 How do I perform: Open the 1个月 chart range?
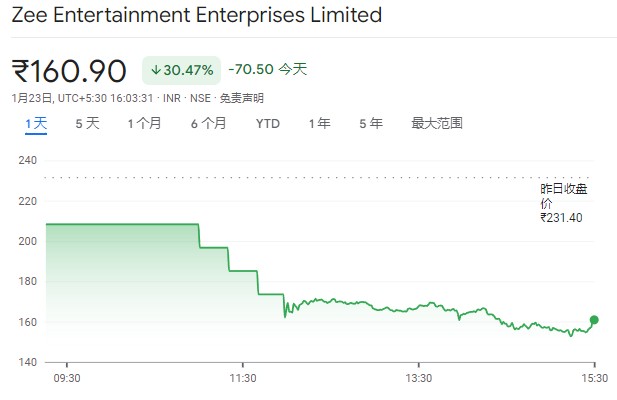(x=144, y=124)
